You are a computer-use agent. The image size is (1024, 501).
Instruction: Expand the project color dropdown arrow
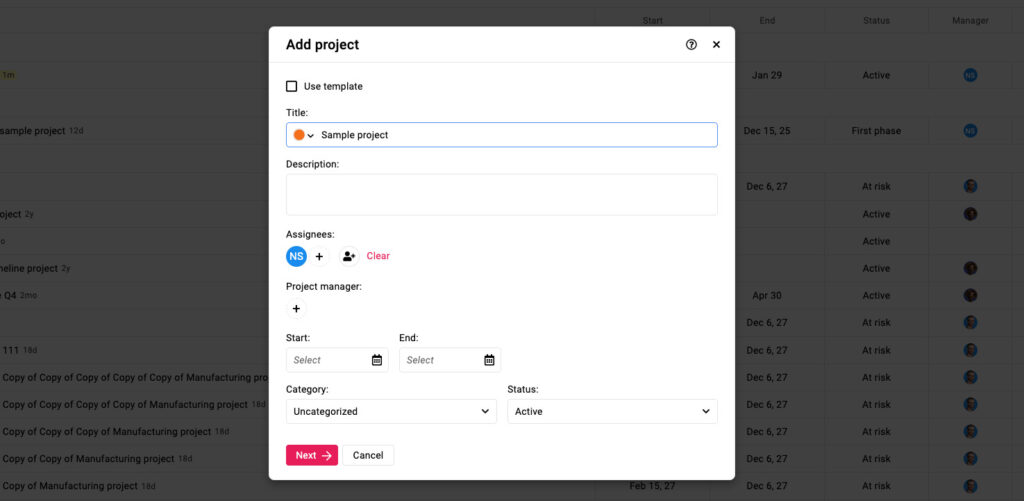click(311, 135)
